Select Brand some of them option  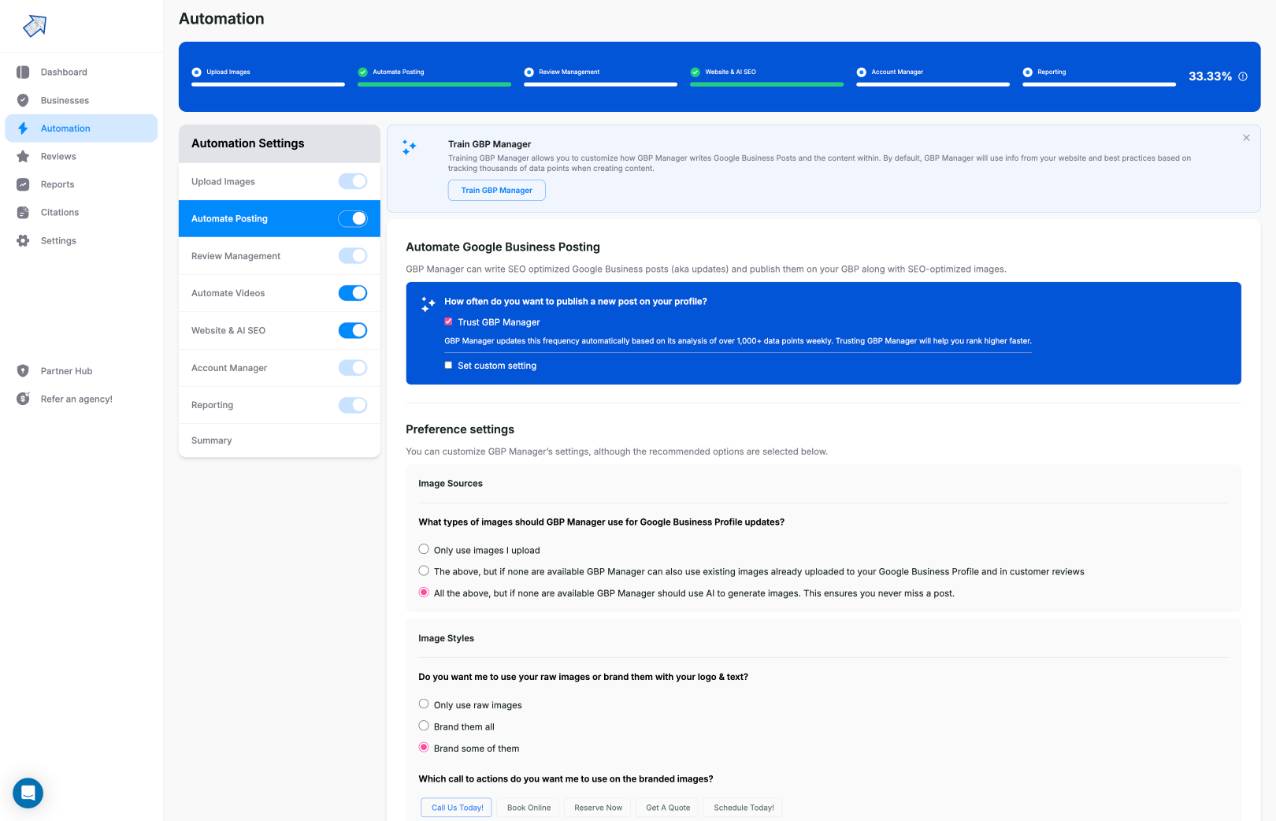[x=424, y=748]
